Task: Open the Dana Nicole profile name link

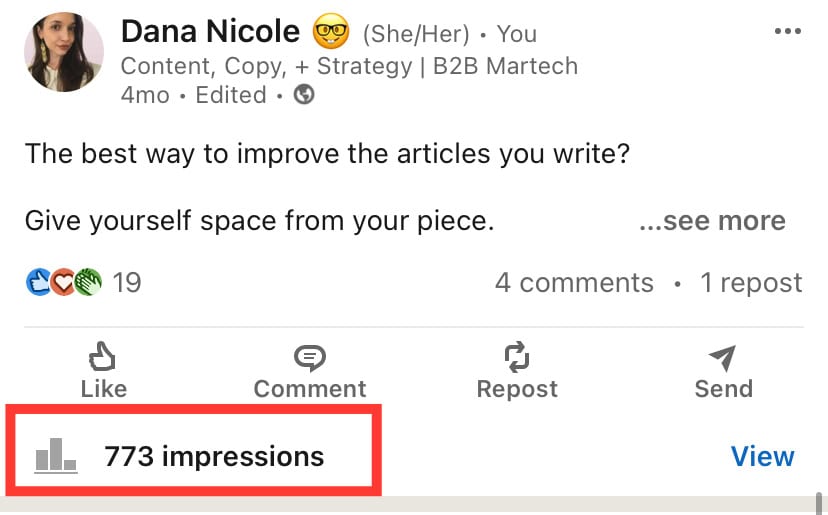Action: click(x=210, y=31)
